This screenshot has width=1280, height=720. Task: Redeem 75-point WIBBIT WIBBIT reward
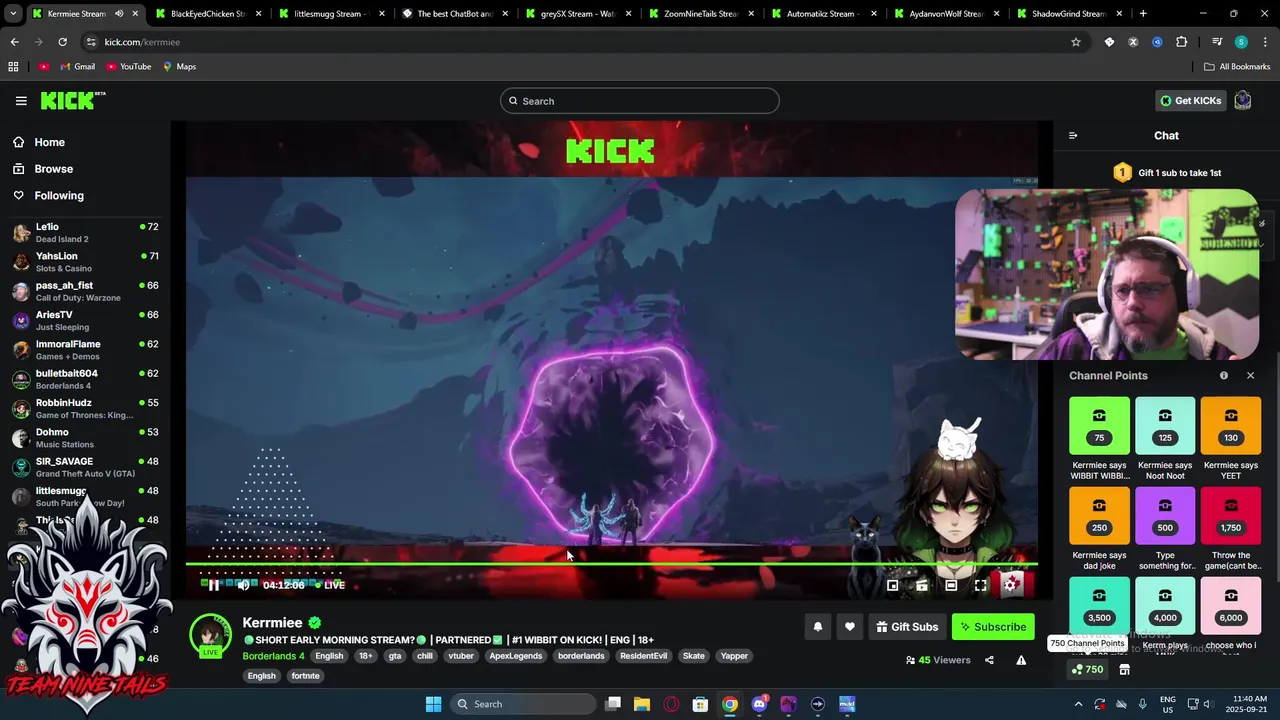coord(1099,426)
